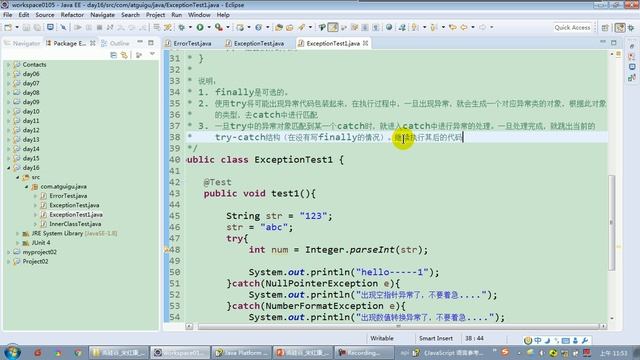
Task: Open the File menu
Action: click(x=8, y=15)
